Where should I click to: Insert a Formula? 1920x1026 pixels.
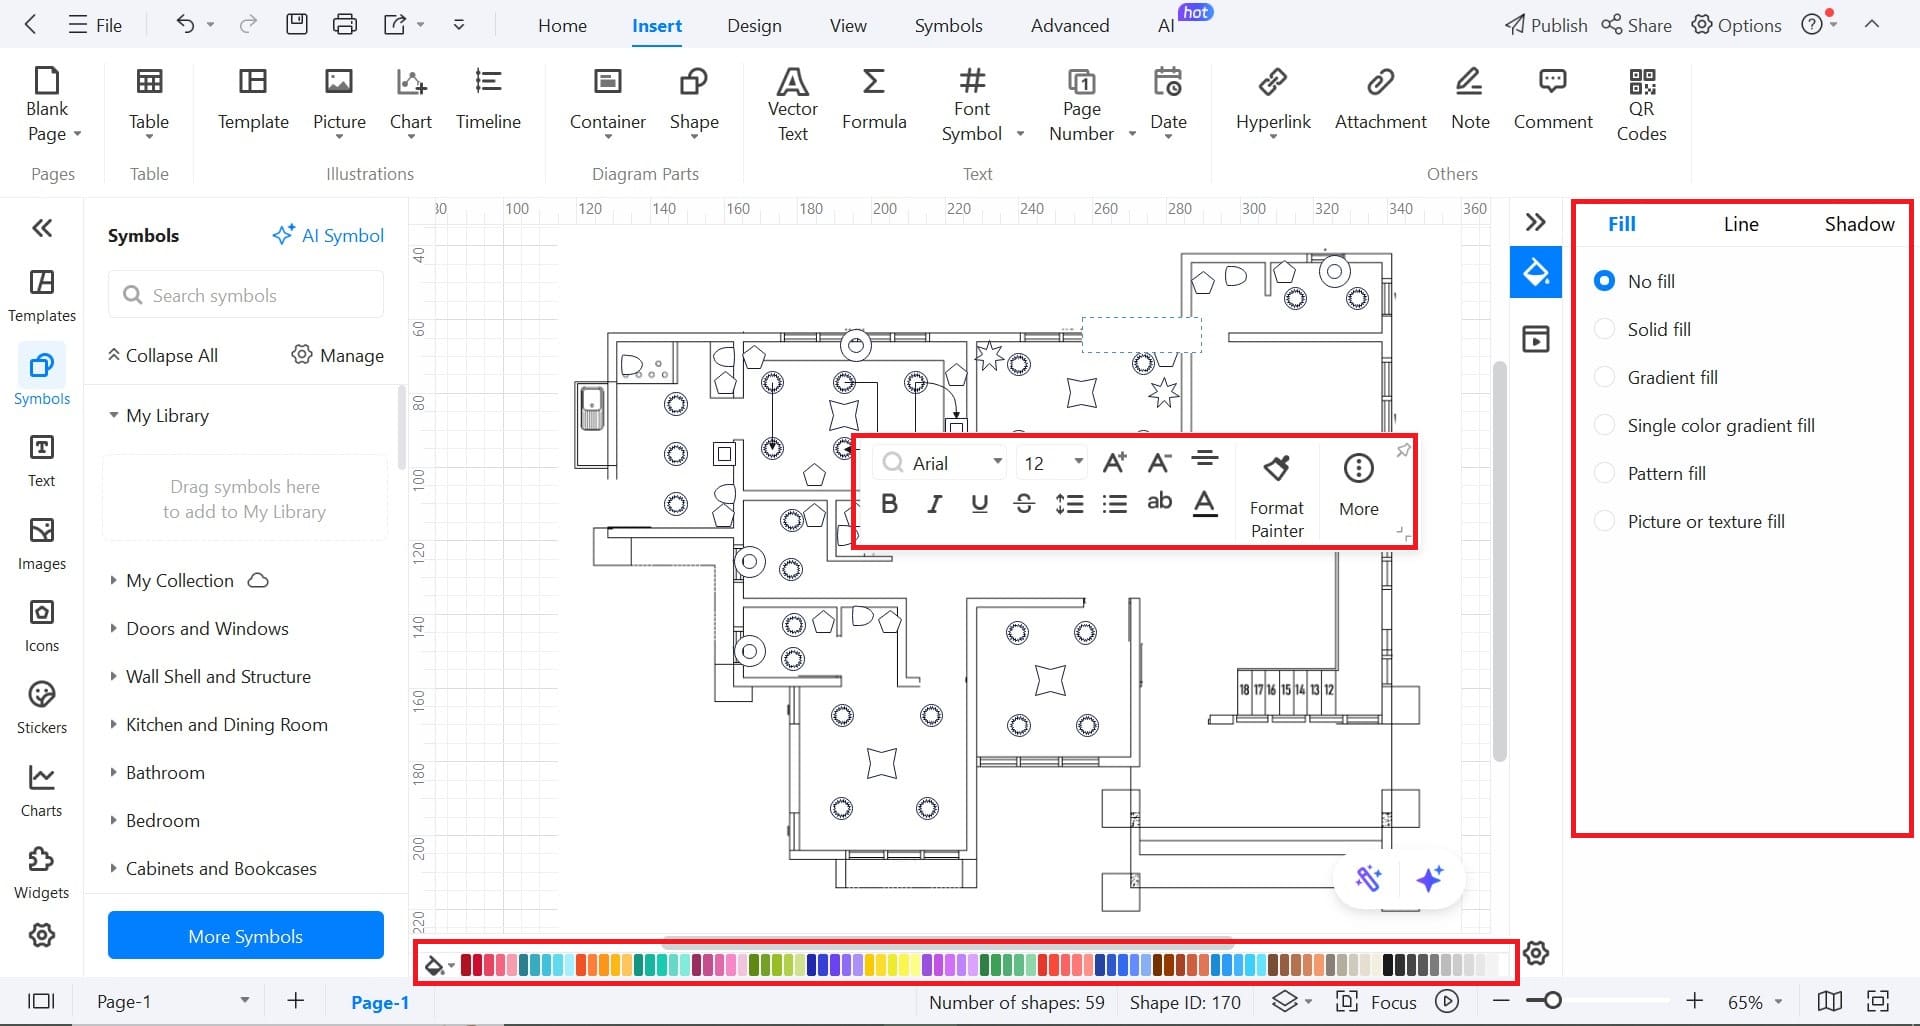[x=874, y=100]
